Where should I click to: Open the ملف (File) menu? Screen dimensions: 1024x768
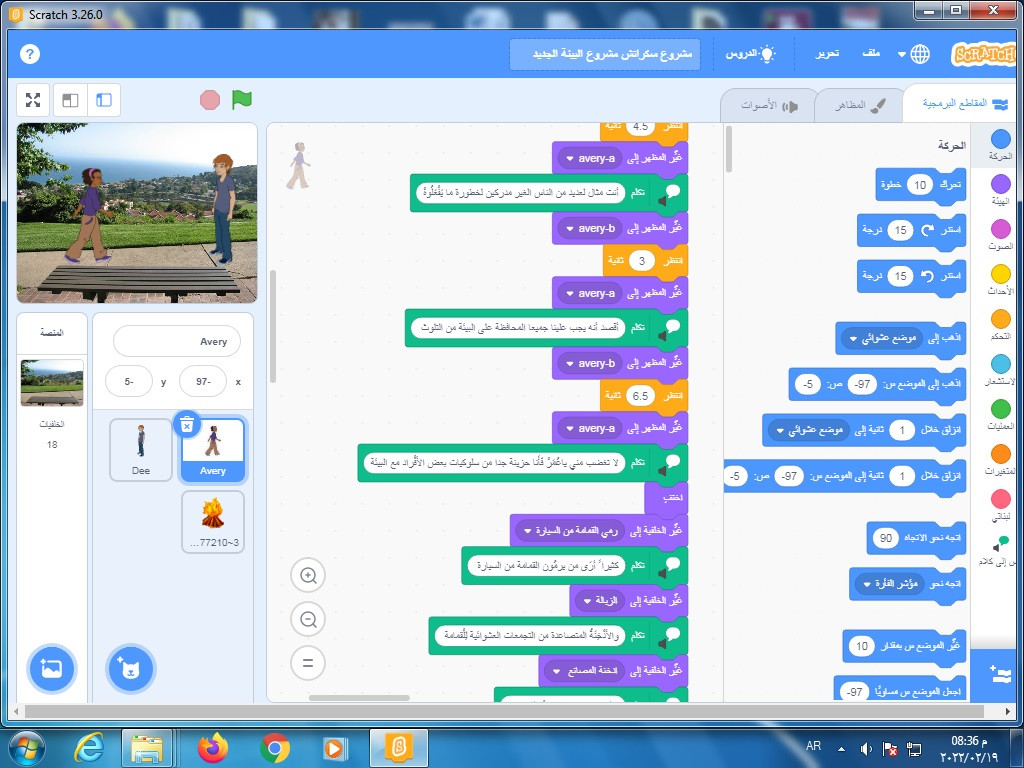(x=871, y=54)
